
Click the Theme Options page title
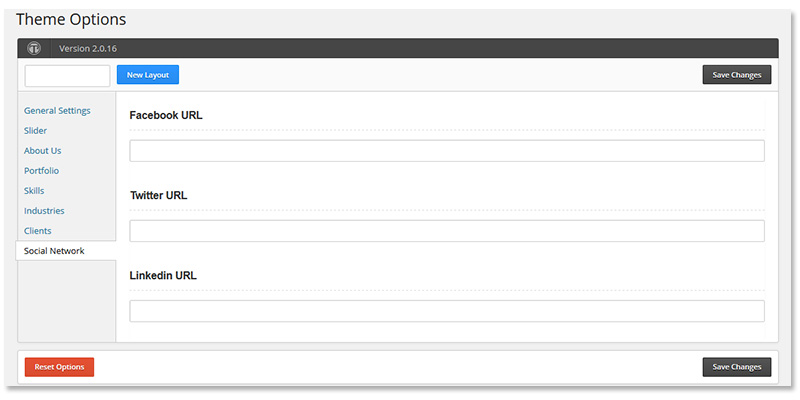coord(71,19)
